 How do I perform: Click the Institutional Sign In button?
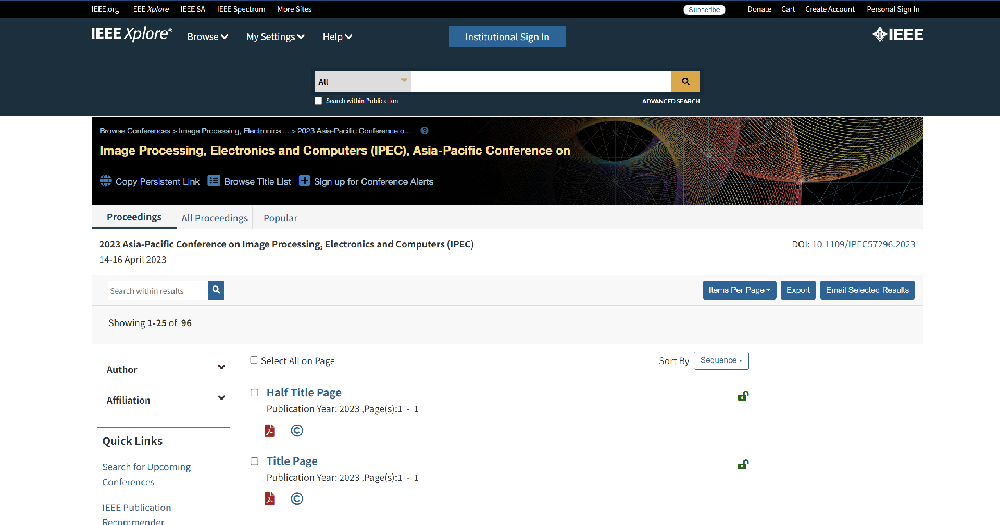[x=507, y=37]
